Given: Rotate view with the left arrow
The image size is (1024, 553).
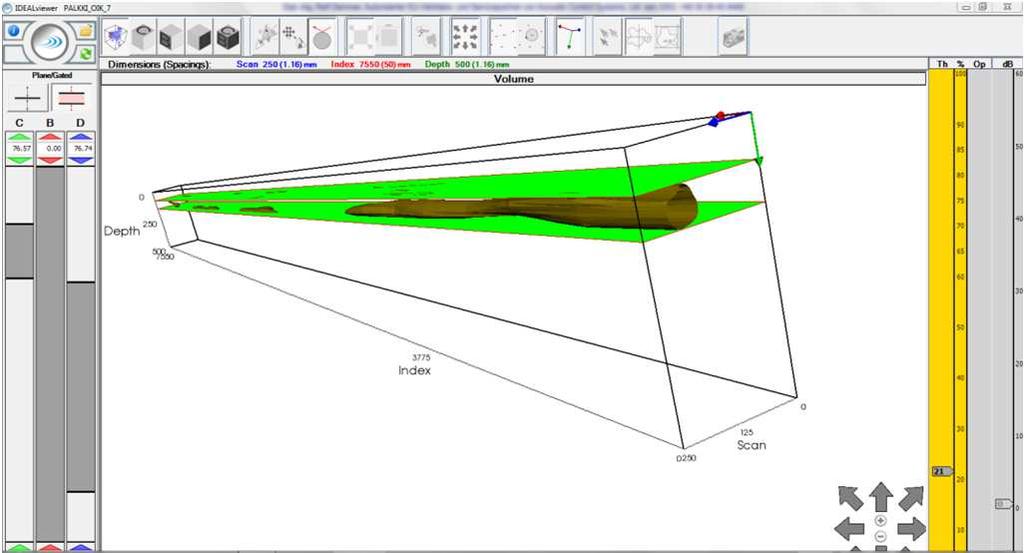Looking at the screenshot, I should click(x=850, y=528).
